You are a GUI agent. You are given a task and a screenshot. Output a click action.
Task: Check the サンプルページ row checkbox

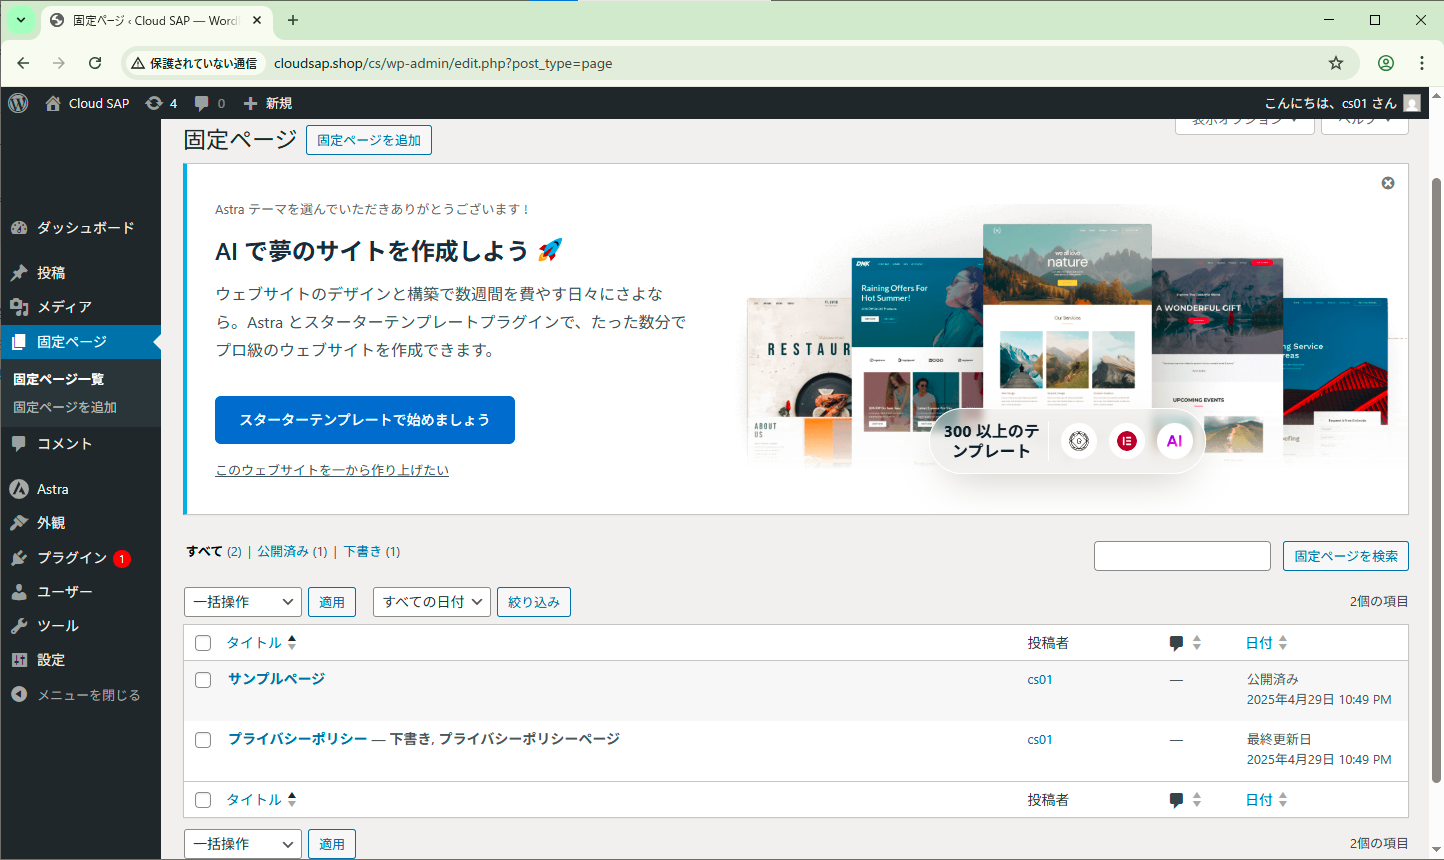pyautogui.click(x=203, y=680)
